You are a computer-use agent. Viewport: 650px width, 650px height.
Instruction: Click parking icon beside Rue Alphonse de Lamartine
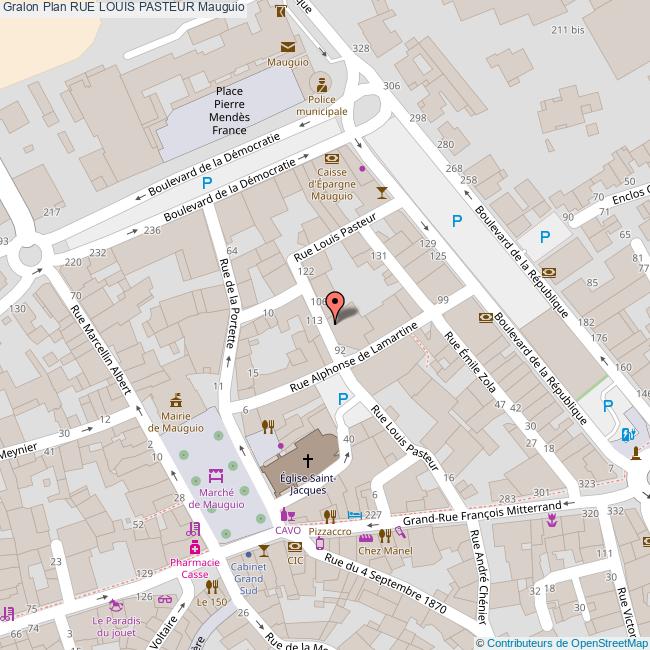tap(343, 399)
